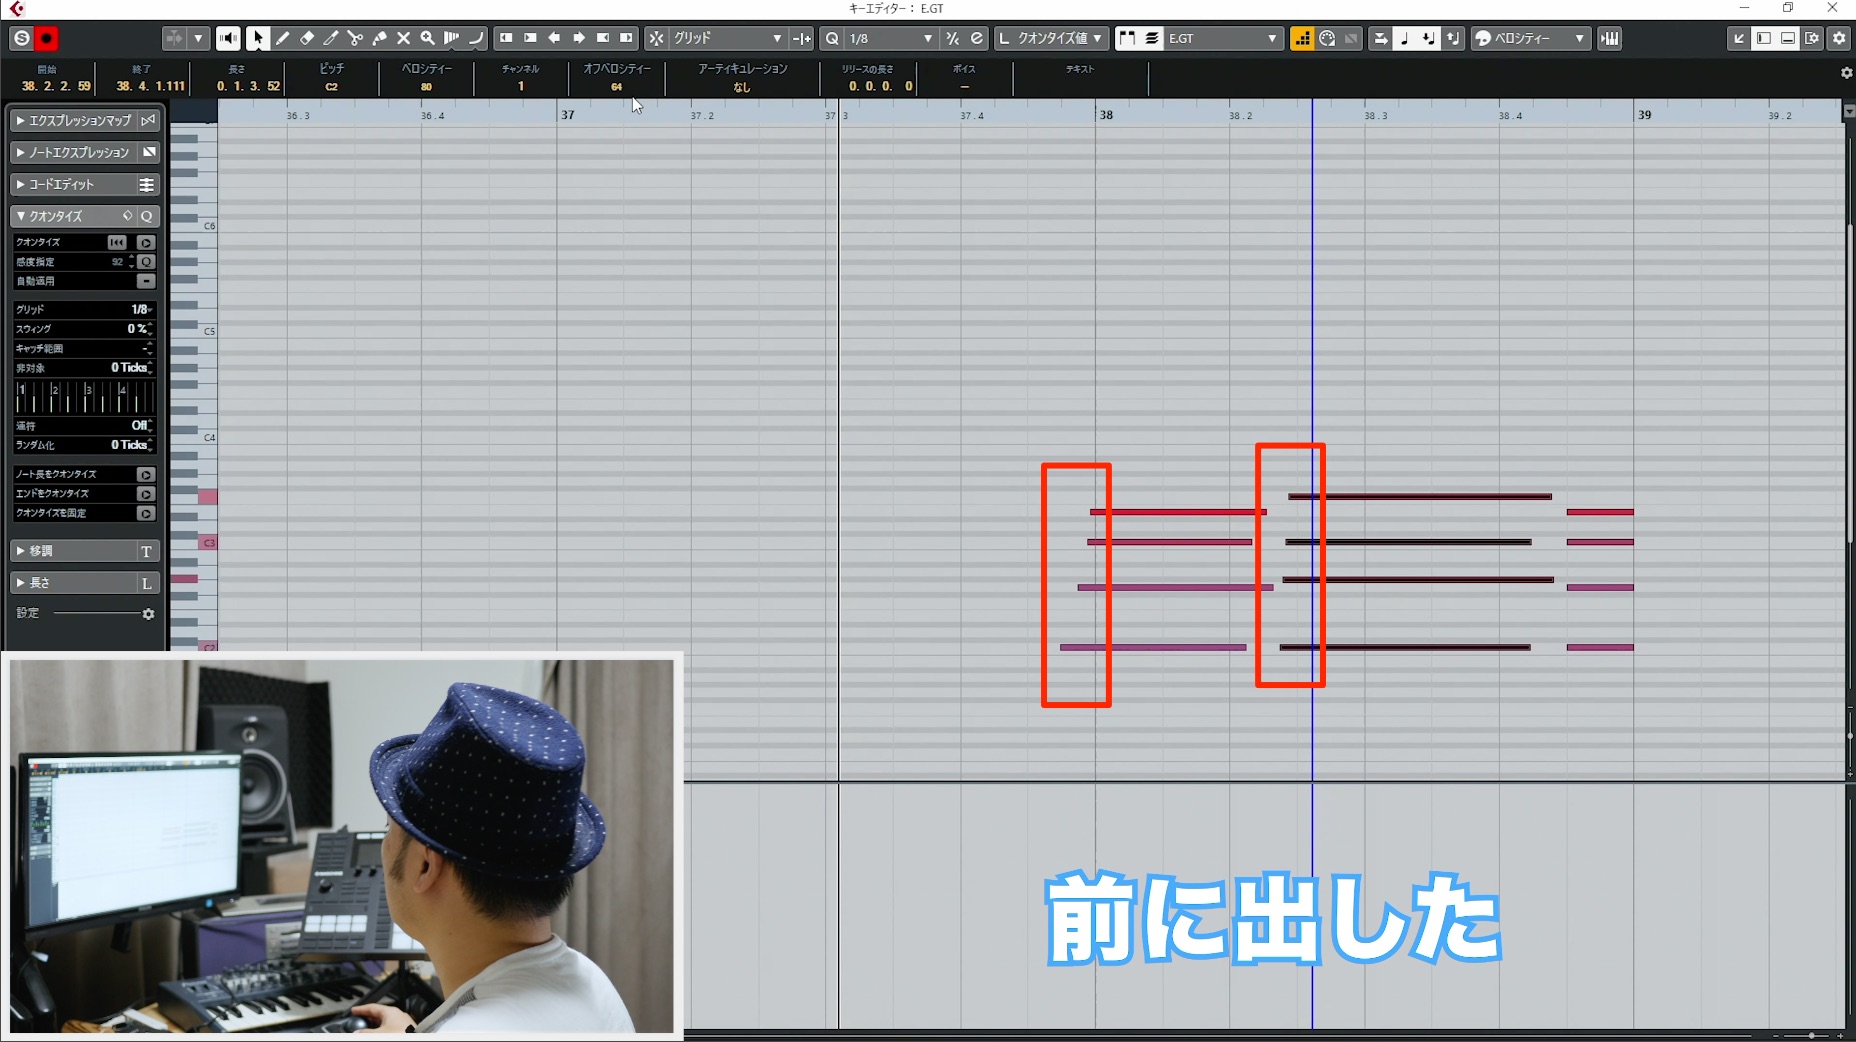Select the Object Selection arrow tool

point(258,38)
